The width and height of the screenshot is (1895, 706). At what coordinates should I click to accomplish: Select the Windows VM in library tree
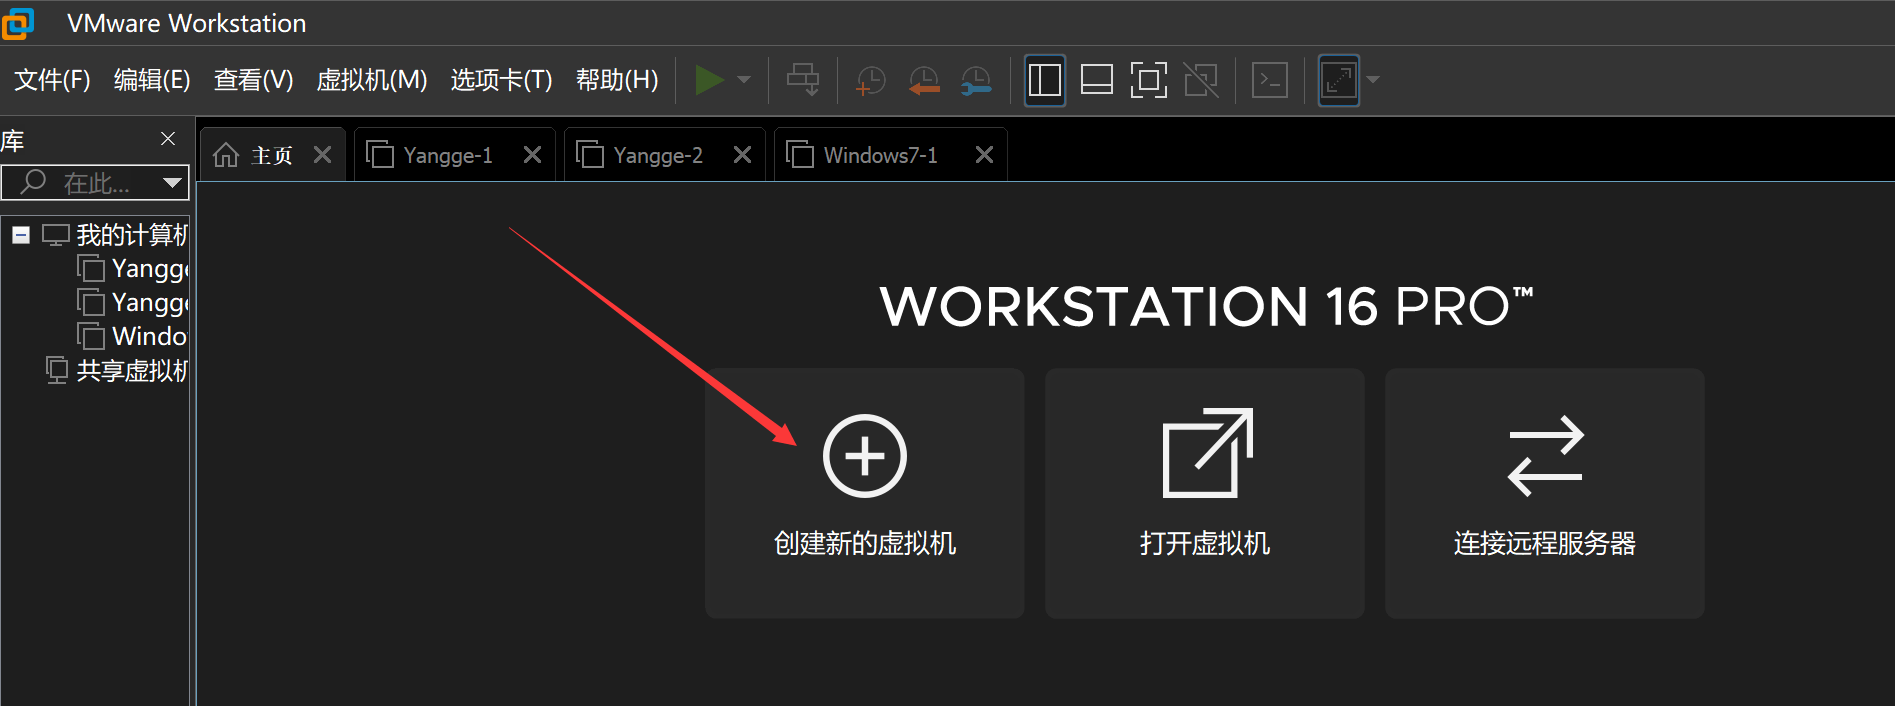click(150, 337)
